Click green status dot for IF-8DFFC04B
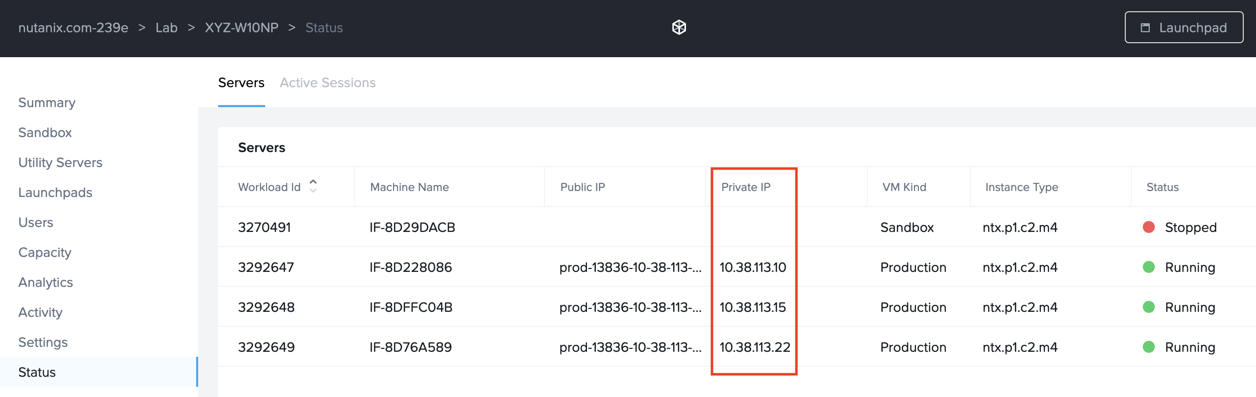The image size is (1256, 397). pyautogui.click(x=1149, y=307)
